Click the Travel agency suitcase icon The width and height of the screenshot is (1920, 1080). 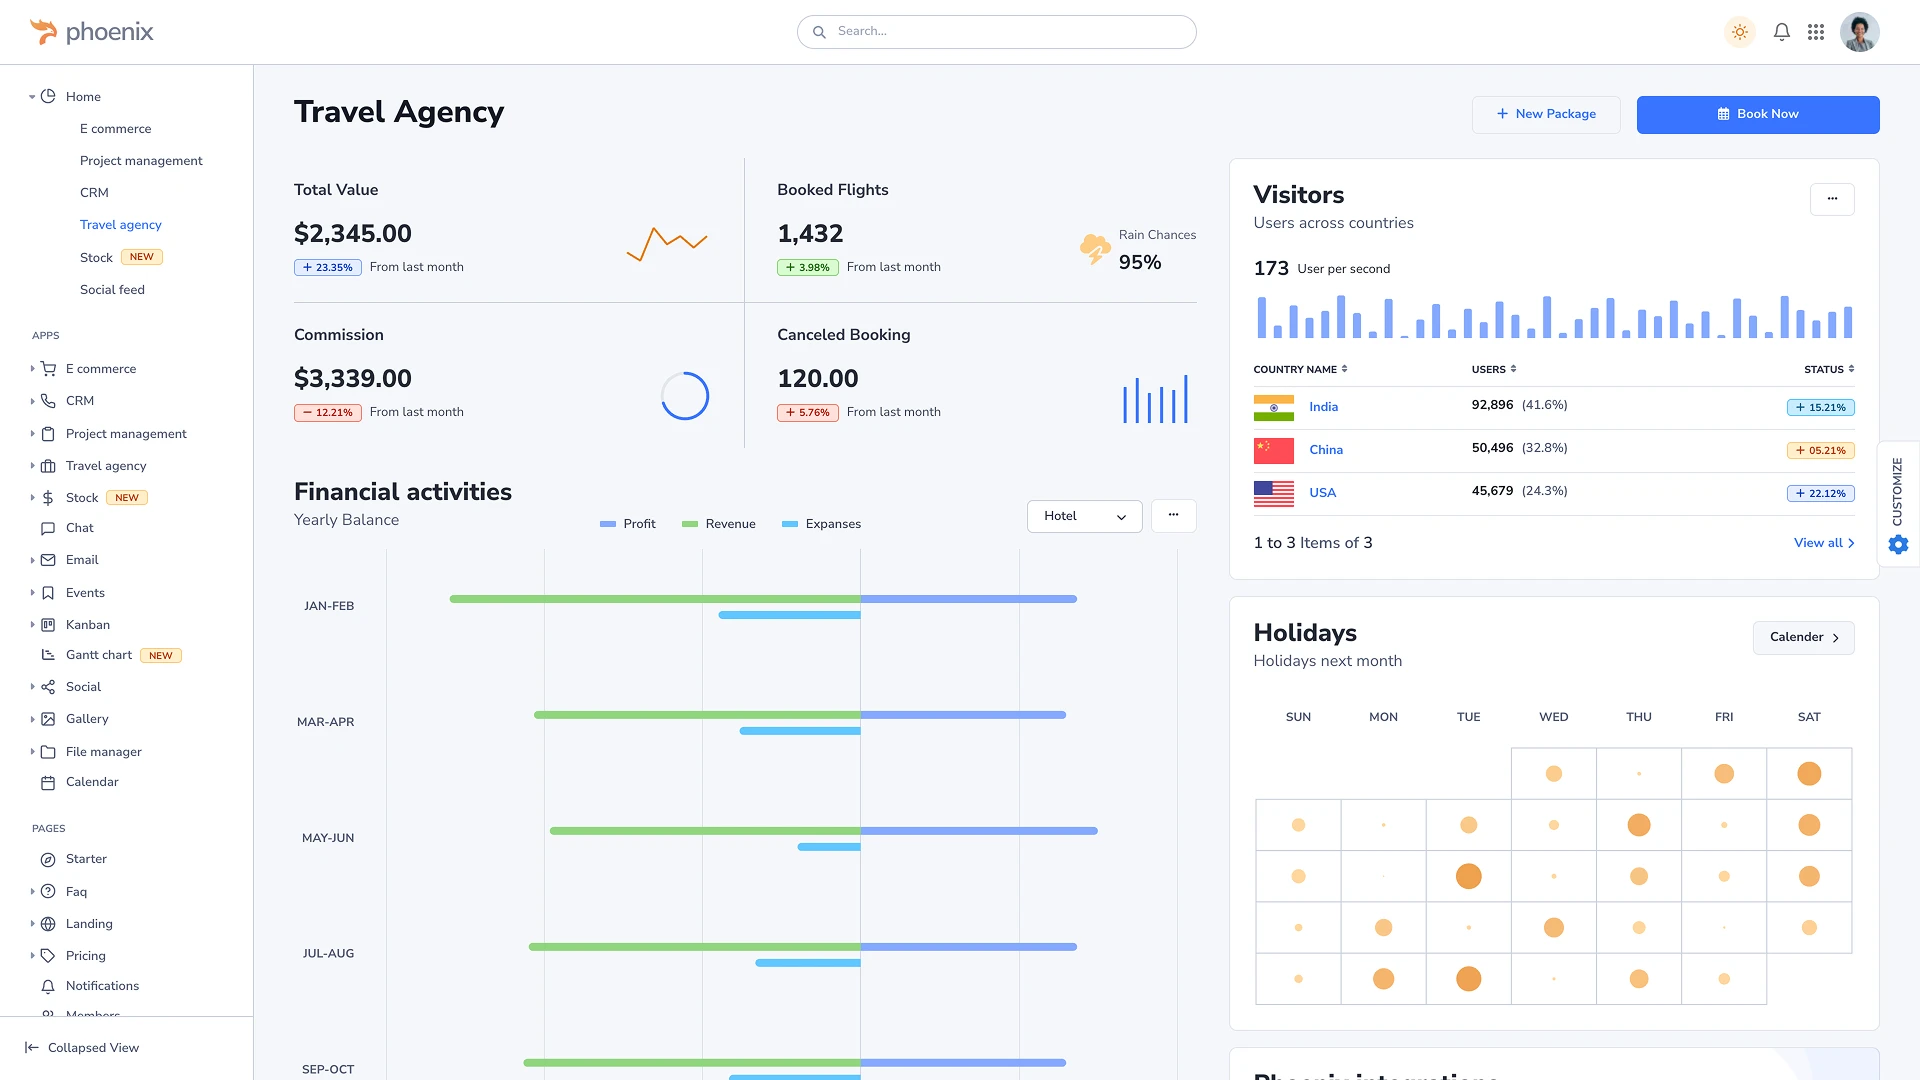click(x=48, y=466)
